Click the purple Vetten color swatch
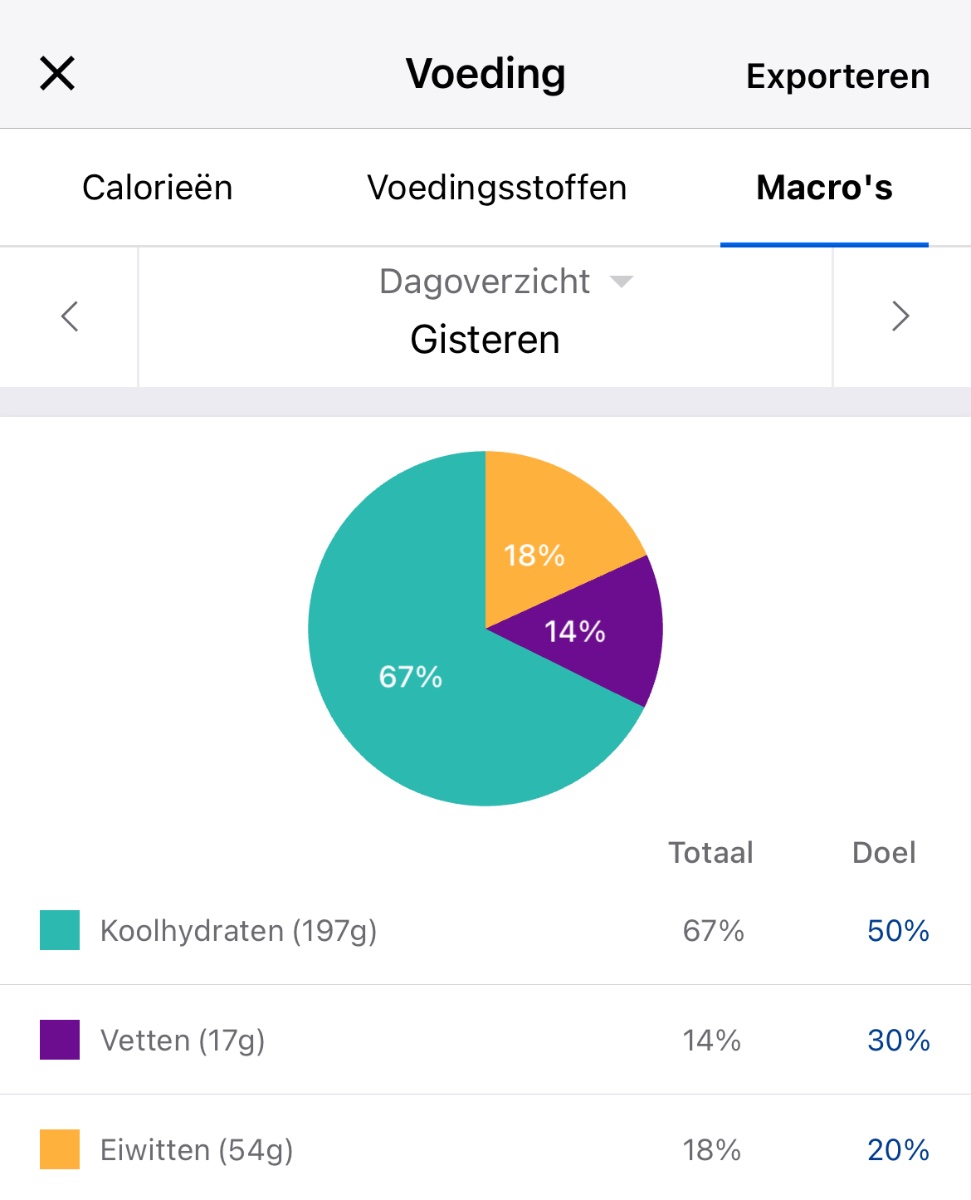Viewport: 971px width, 1200px height. click(x=60, y=1040)
